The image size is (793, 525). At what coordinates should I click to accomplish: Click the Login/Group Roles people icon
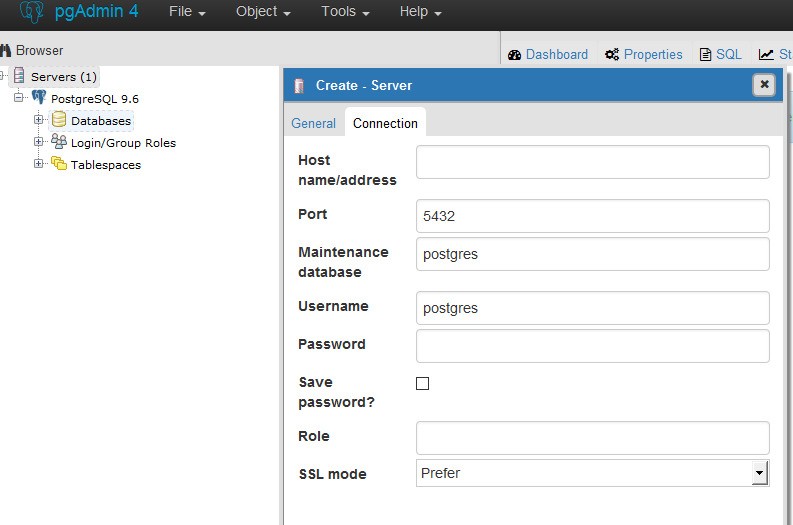tap(59, 142)
